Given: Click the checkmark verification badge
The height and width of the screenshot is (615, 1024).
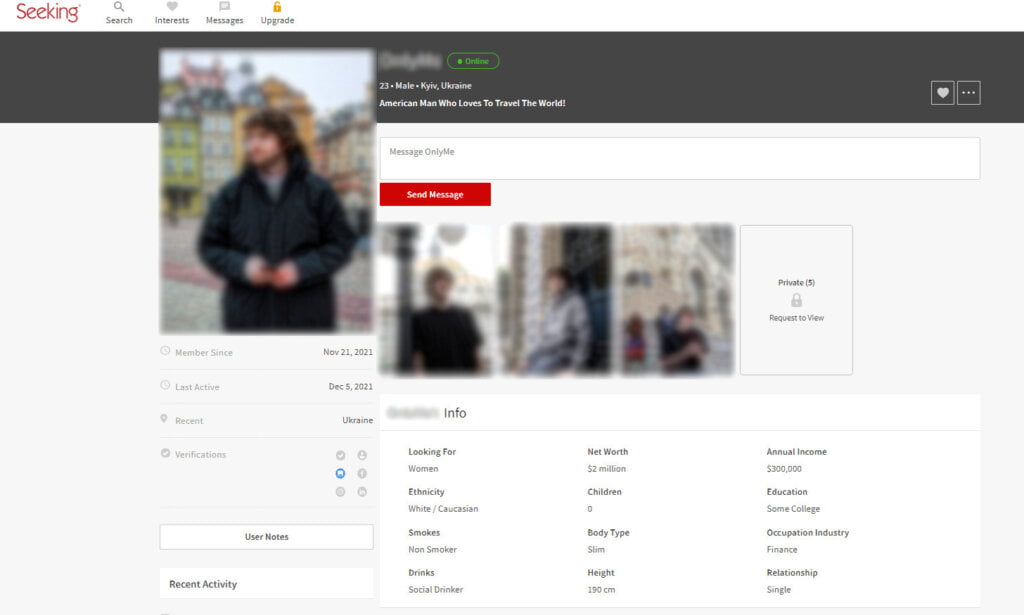Looking at the screenshot, I should [x=340, y=455].
